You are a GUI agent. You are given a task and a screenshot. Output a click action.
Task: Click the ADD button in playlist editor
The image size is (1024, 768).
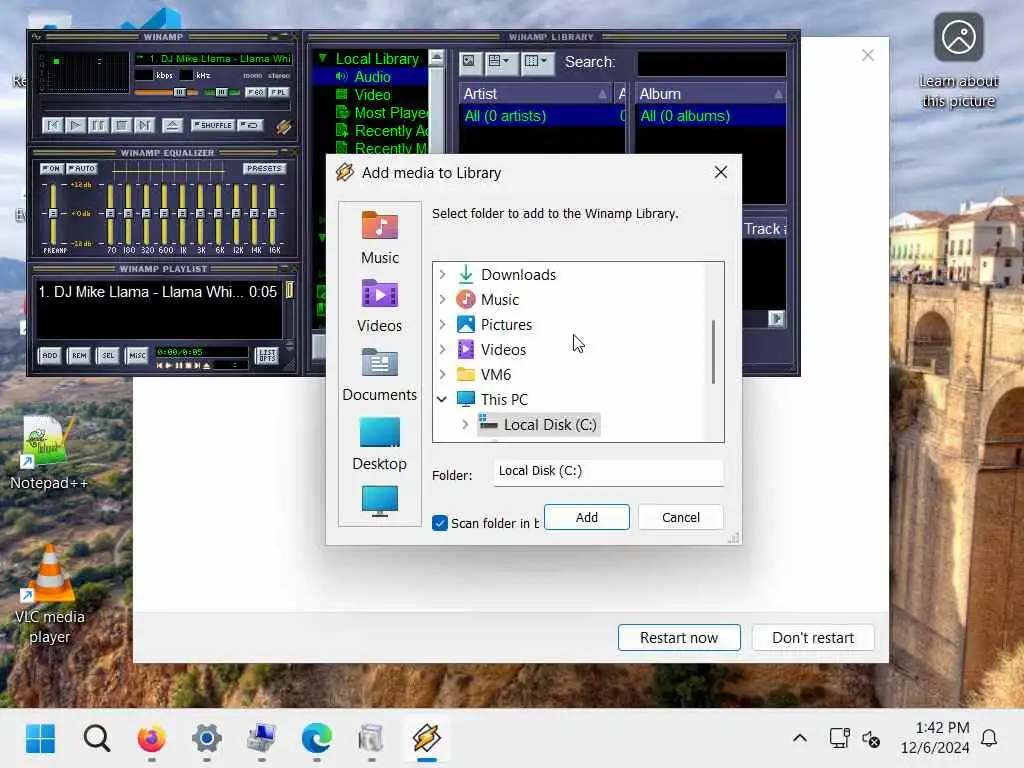(50, 355)
